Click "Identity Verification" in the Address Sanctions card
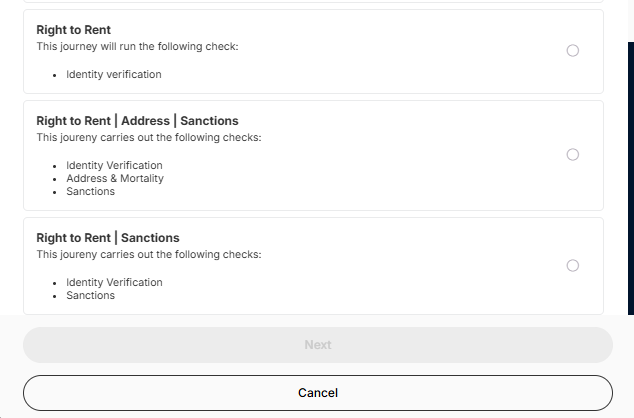The image size is (634, 418). tap(114, 165)
